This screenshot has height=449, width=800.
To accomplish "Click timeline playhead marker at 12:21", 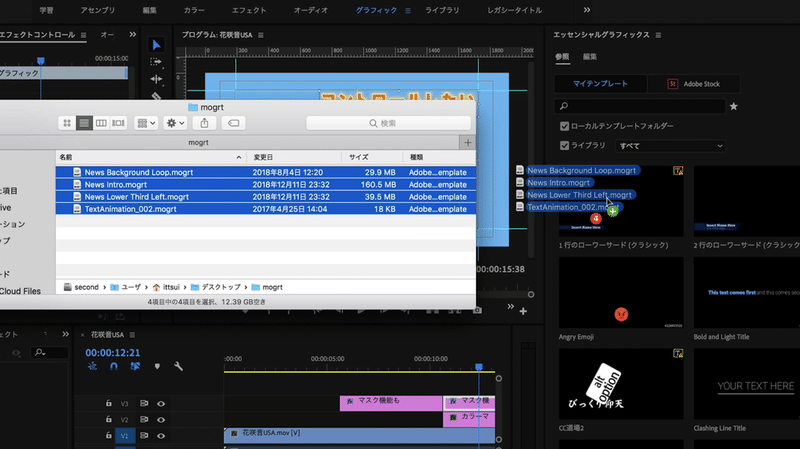I will click(479, 367).
